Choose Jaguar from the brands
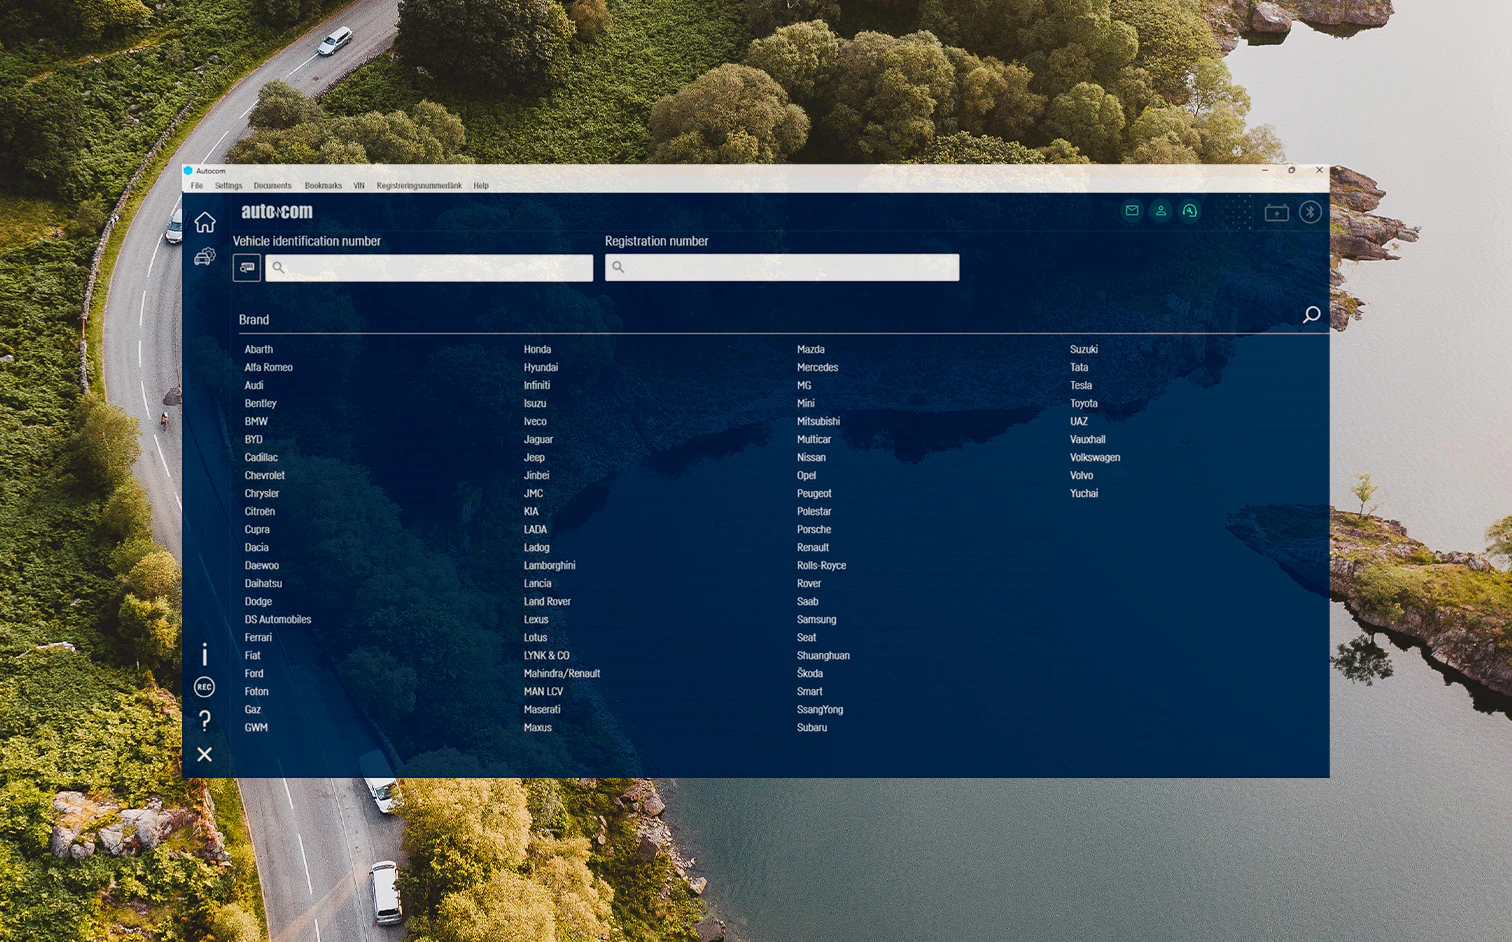Screen dimensions: 1512x942 (538, 439)
